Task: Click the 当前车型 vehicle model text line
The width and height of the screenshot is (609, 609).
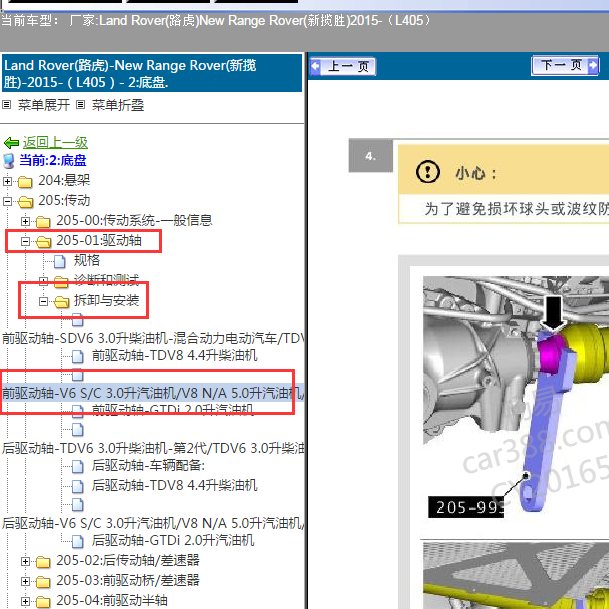Action: (216, 21)
